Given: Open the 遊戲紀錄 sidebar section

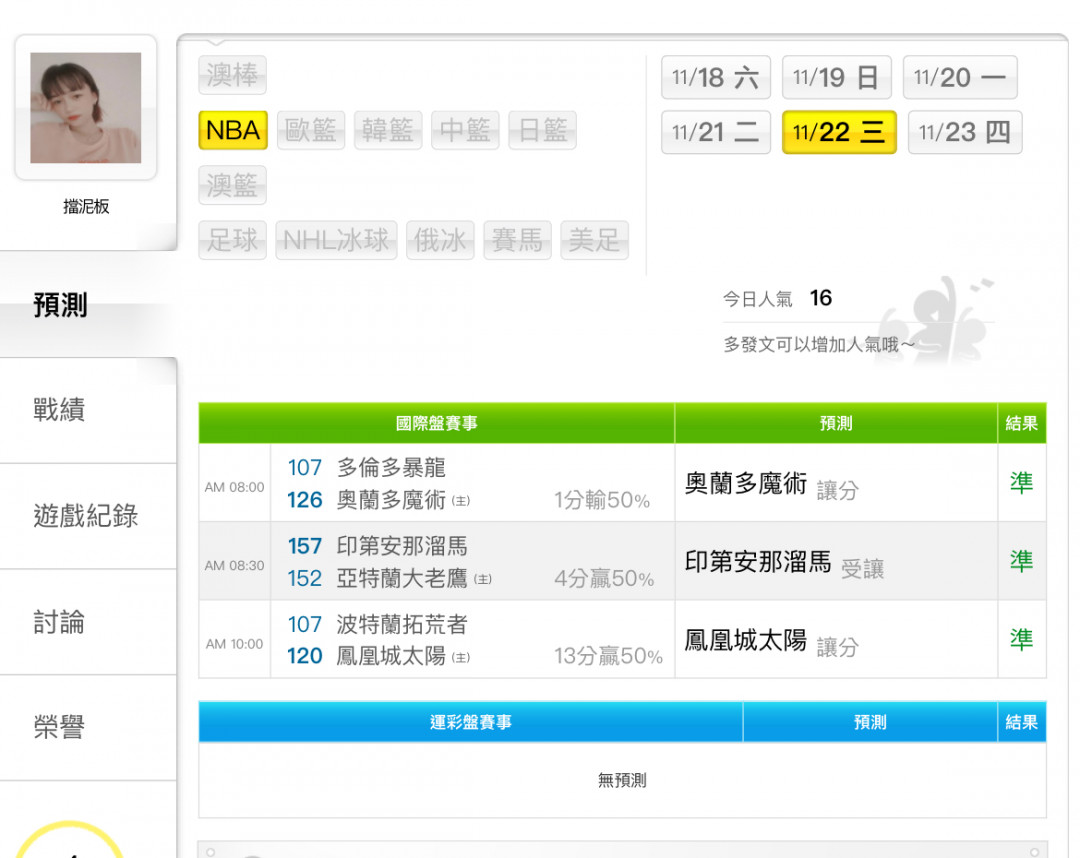Looking at the screenshot, I should click(88, 516).
